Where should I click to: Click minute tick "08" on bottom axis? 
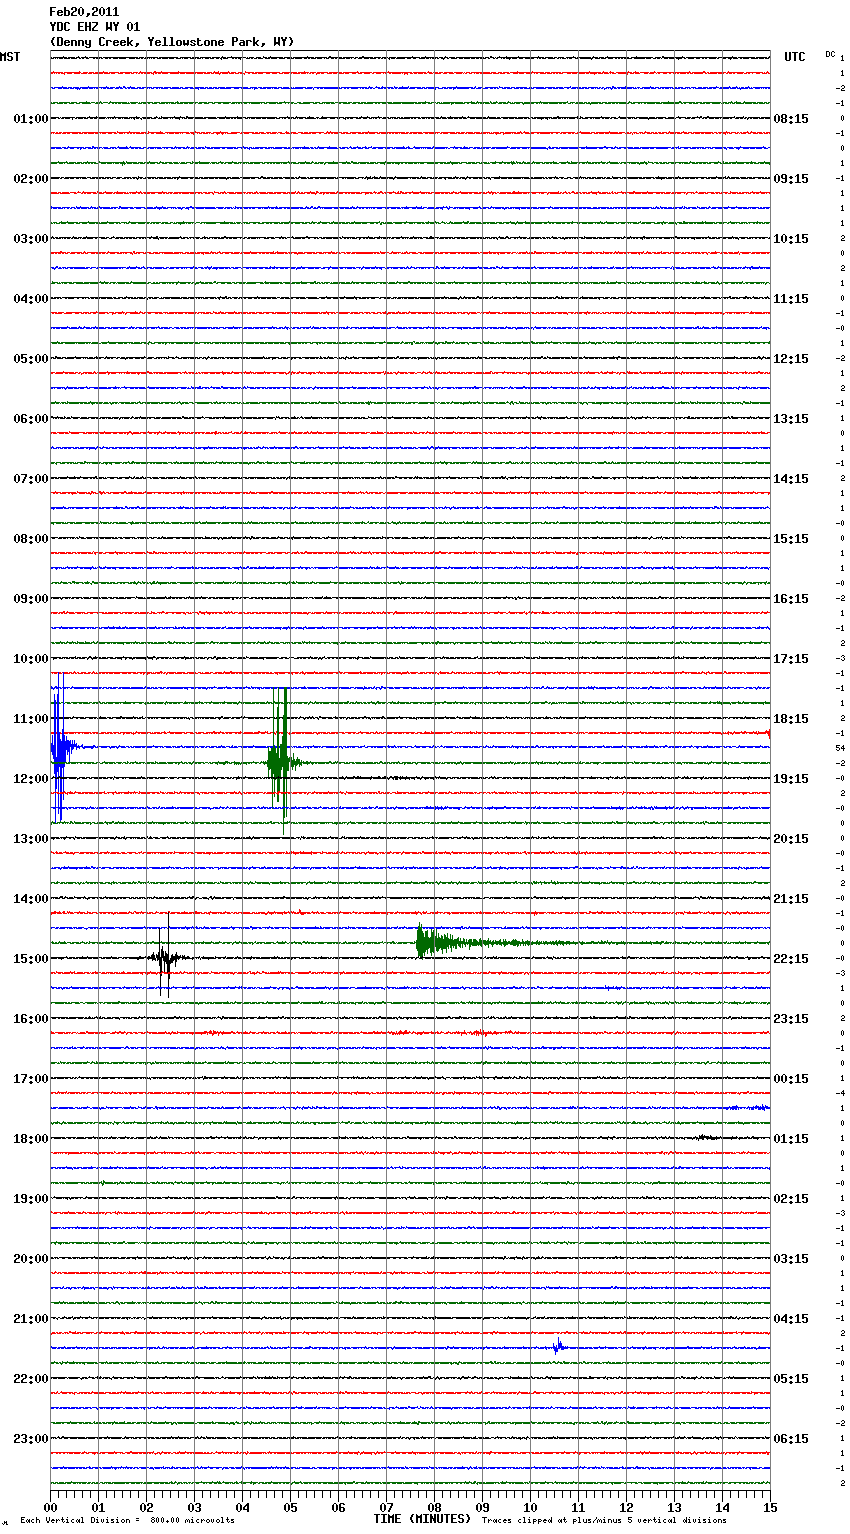tap(434, 1507)
